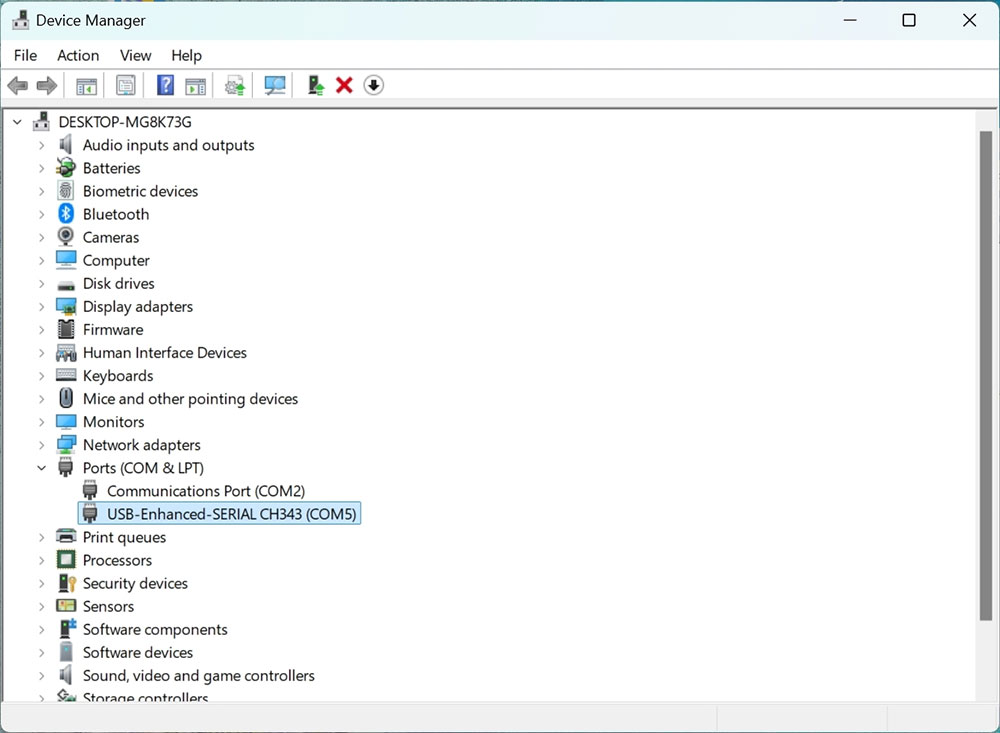Click the Processors category icon
This screenshot has width=1000, height=733.
66,559
